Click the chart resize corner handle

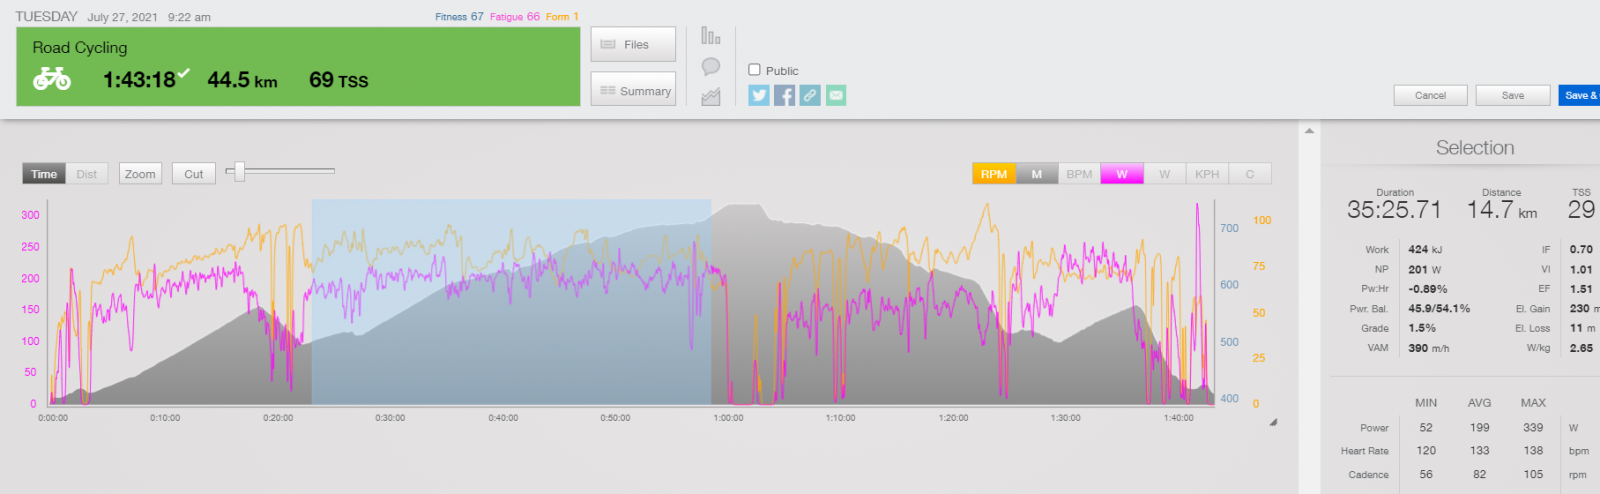click(x=1273, y=422)
